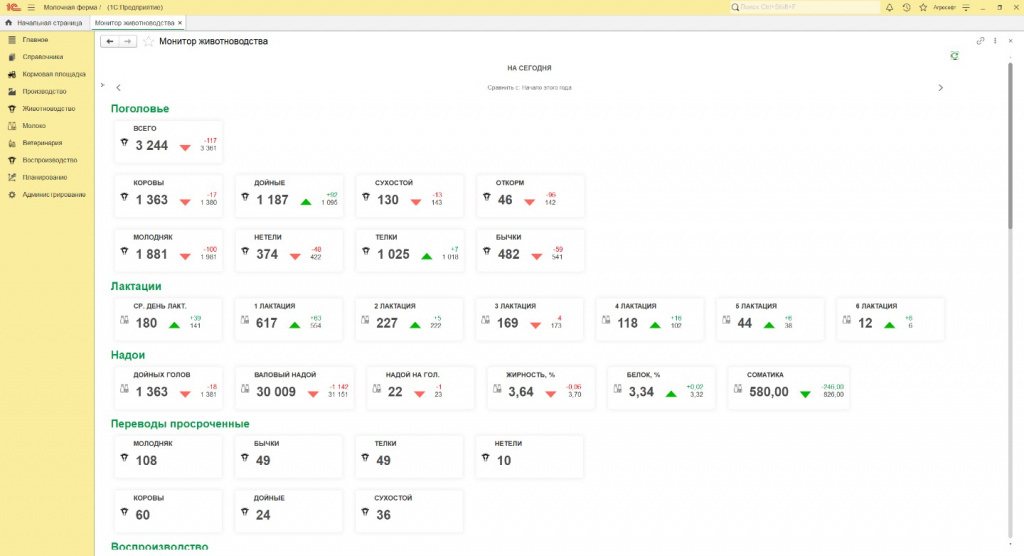This screenshot has height=556, width=1024.
Task: Click the back arrow navigation button
Action: (x=110, y=41)
